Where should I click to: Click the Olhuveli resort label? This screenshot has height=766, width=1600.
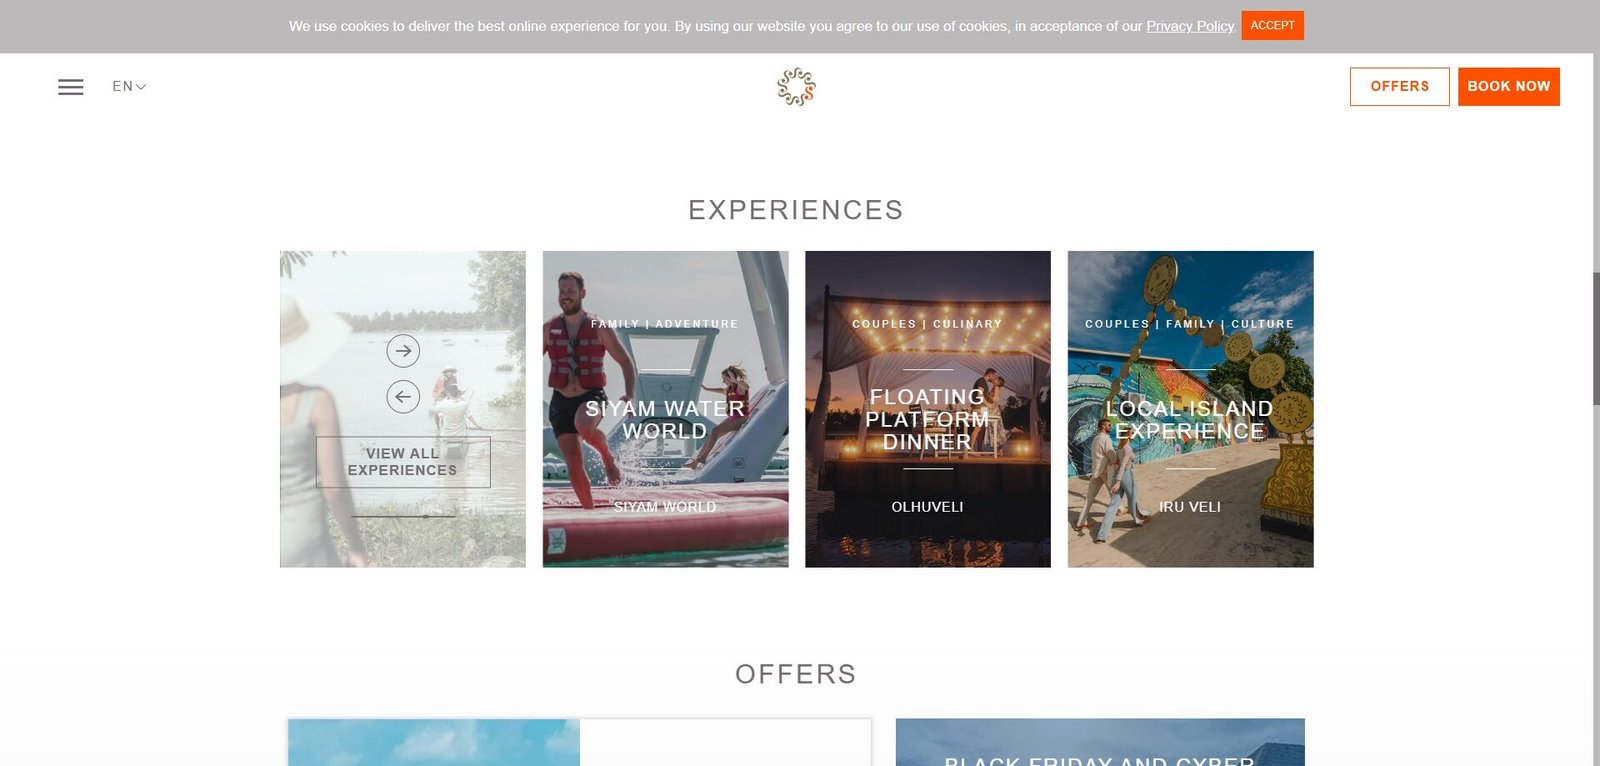[x=928, y=507]
